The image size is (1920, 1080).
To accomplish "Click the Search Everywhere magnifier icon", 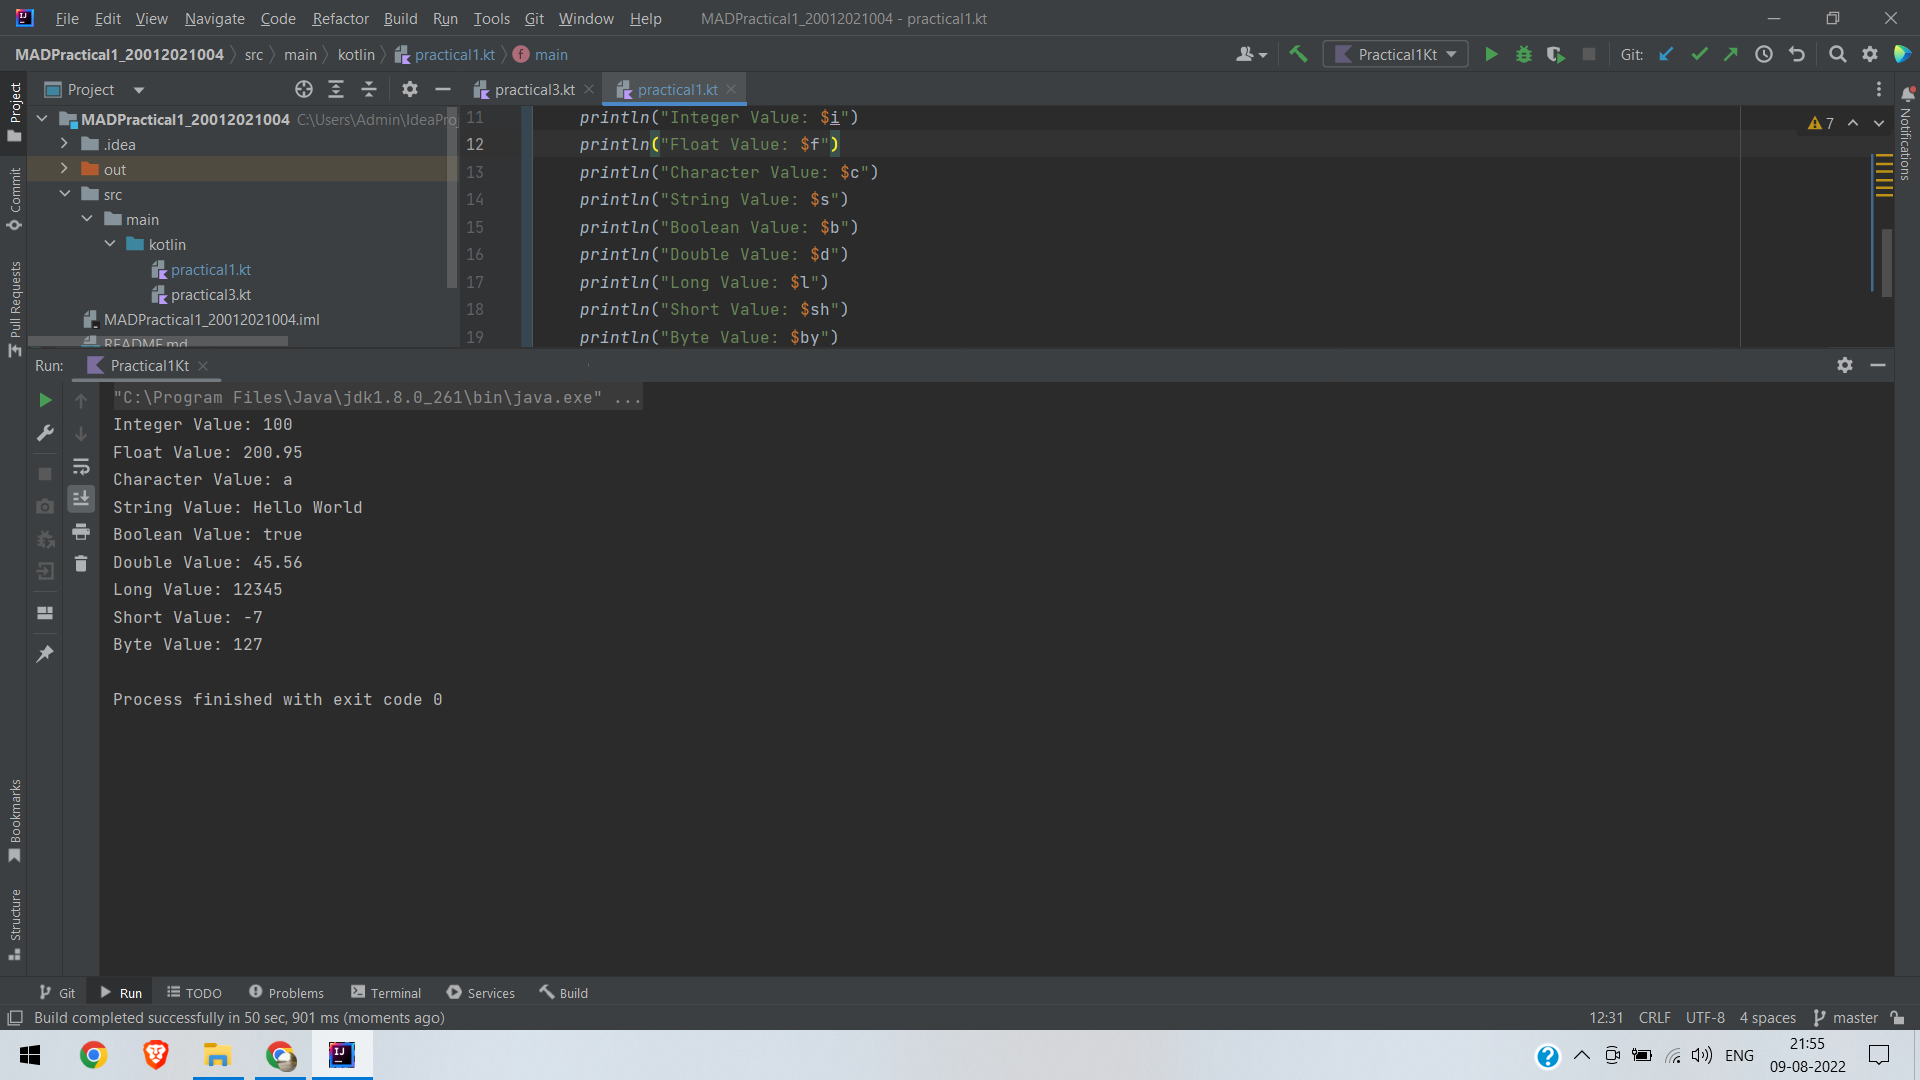I will [1837, 54].
